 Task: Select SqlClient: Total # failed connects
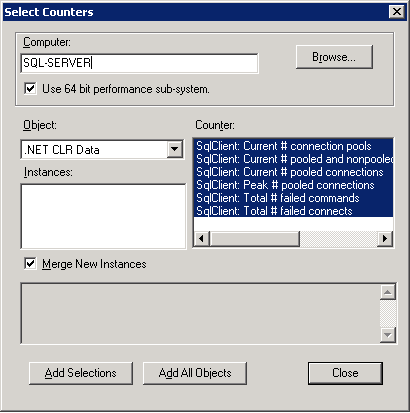coord(293,211)
